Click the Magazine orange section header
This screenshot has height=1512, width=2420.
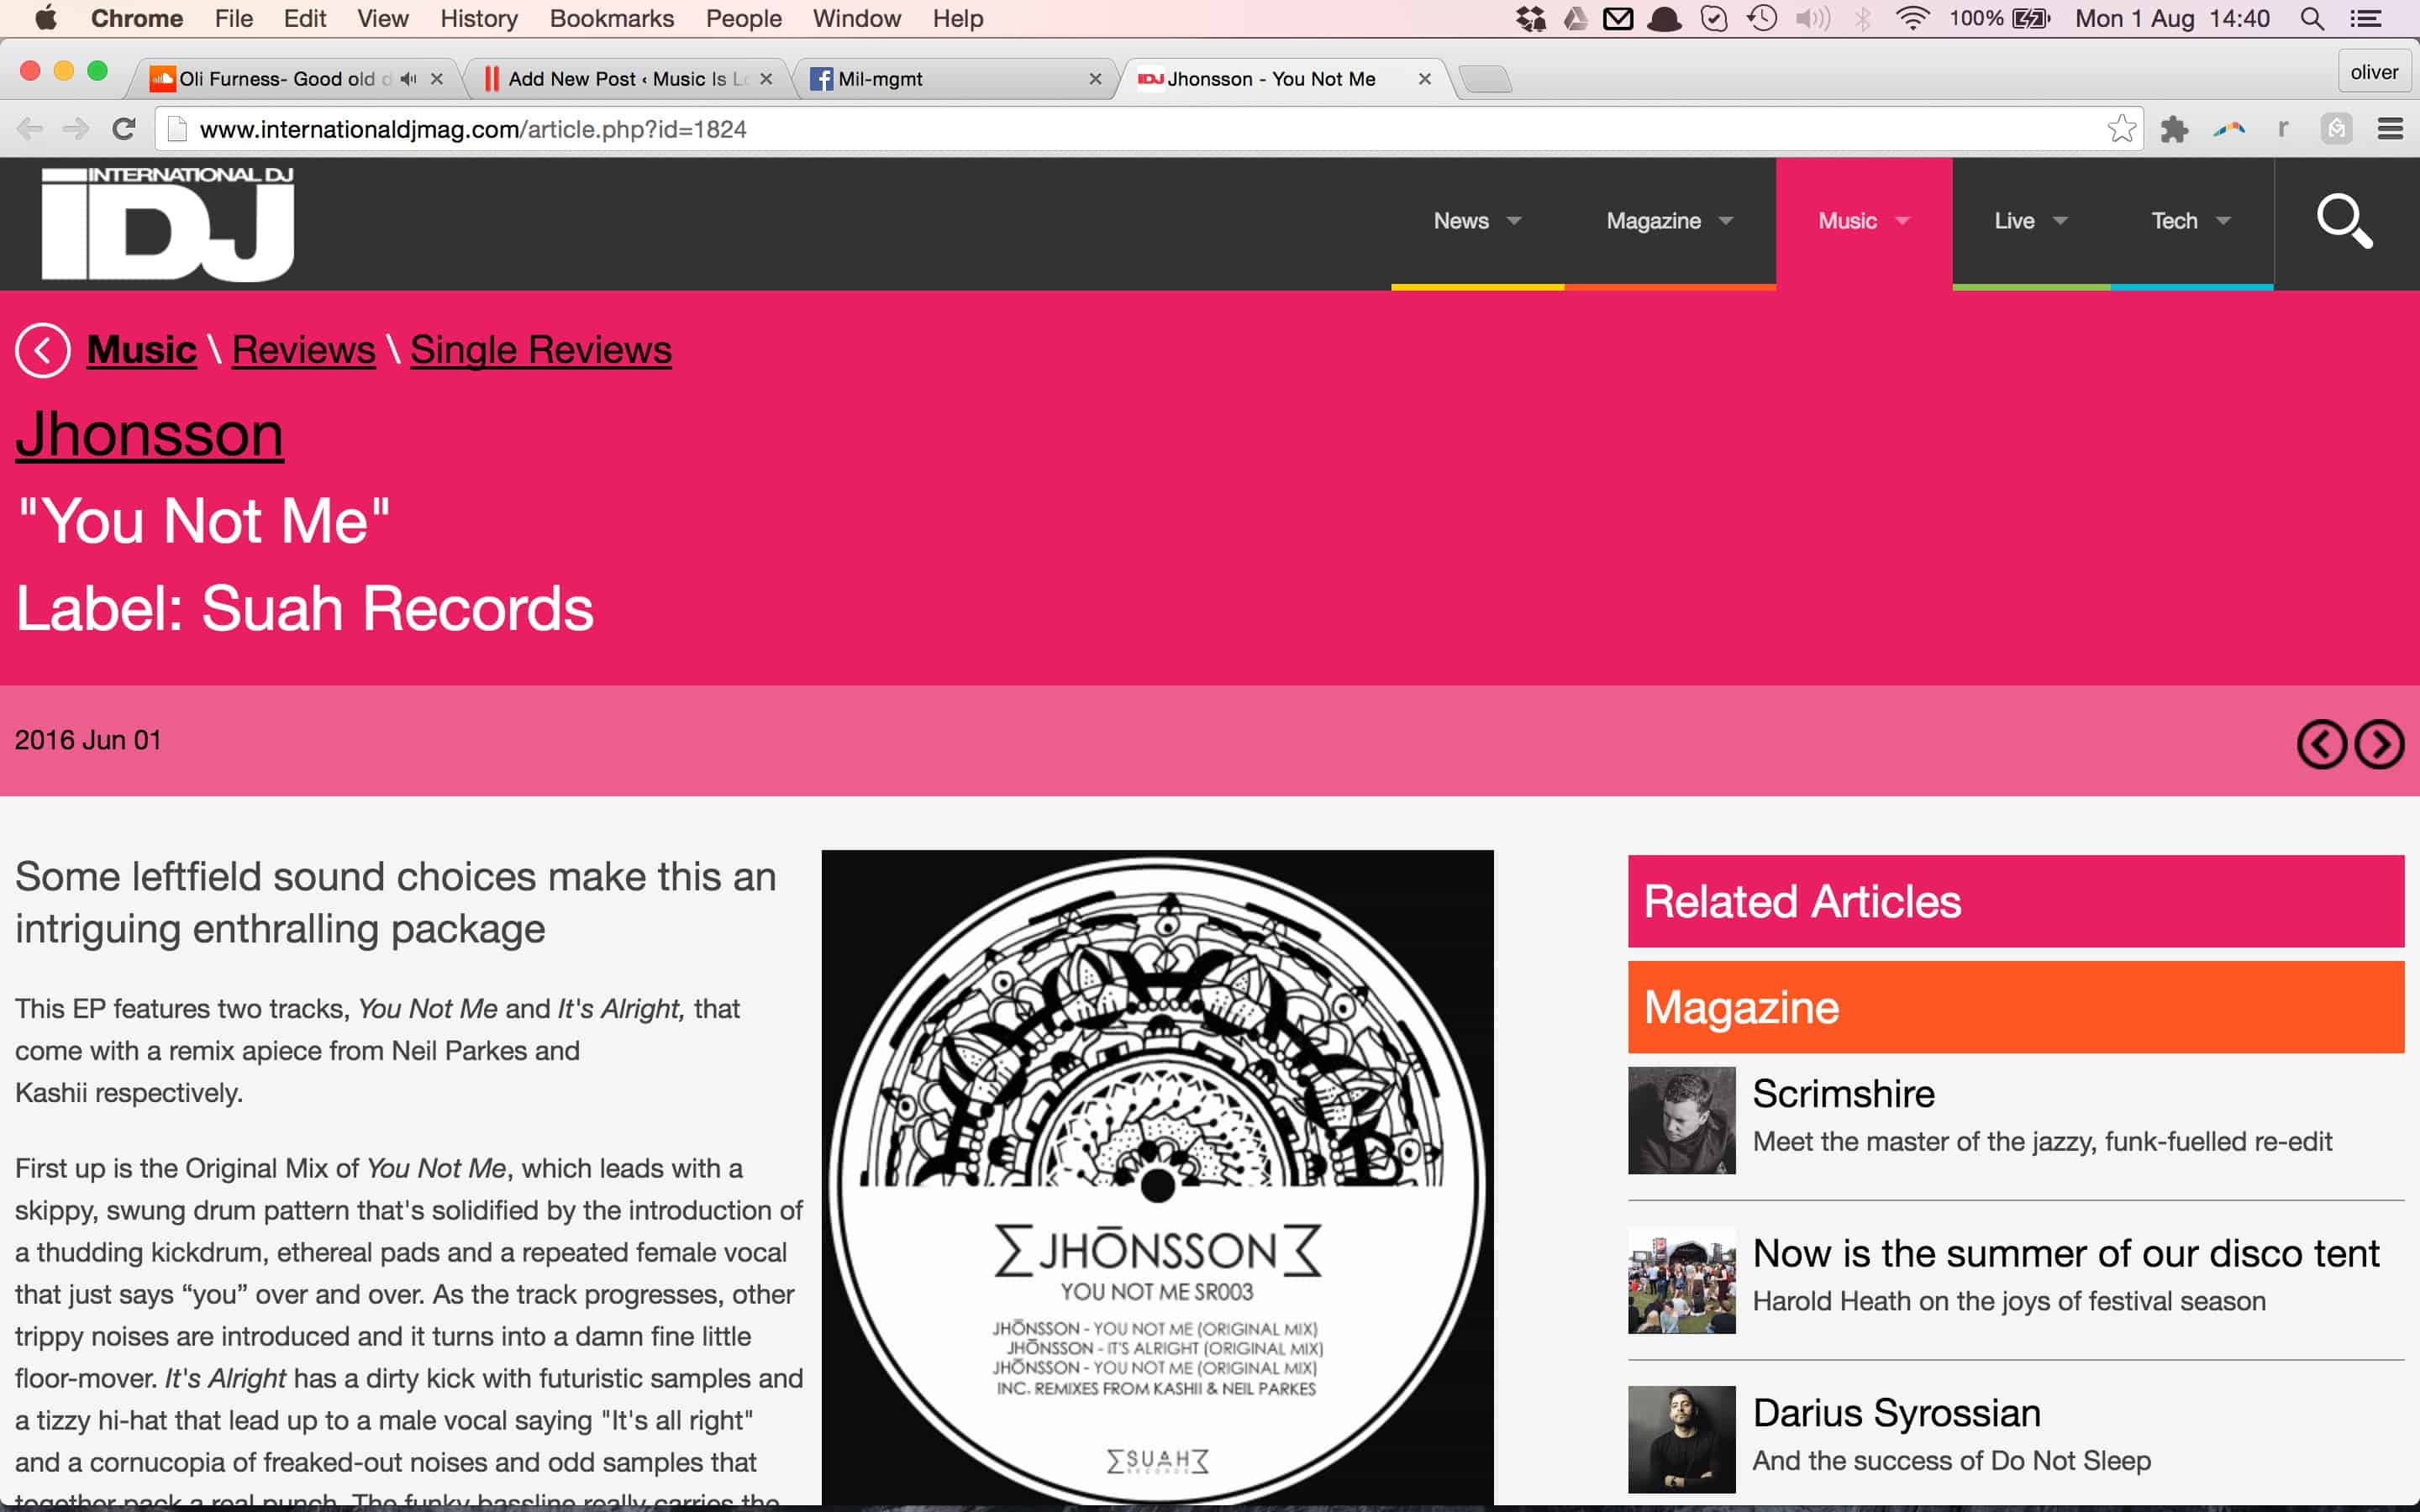2015,1007
